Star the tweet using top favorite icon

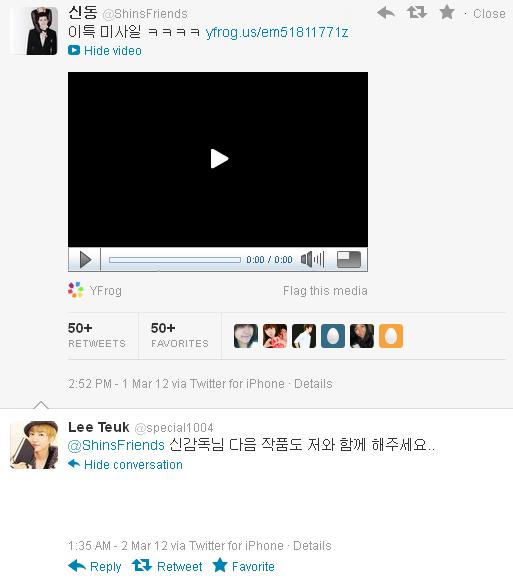pos(447,13)
